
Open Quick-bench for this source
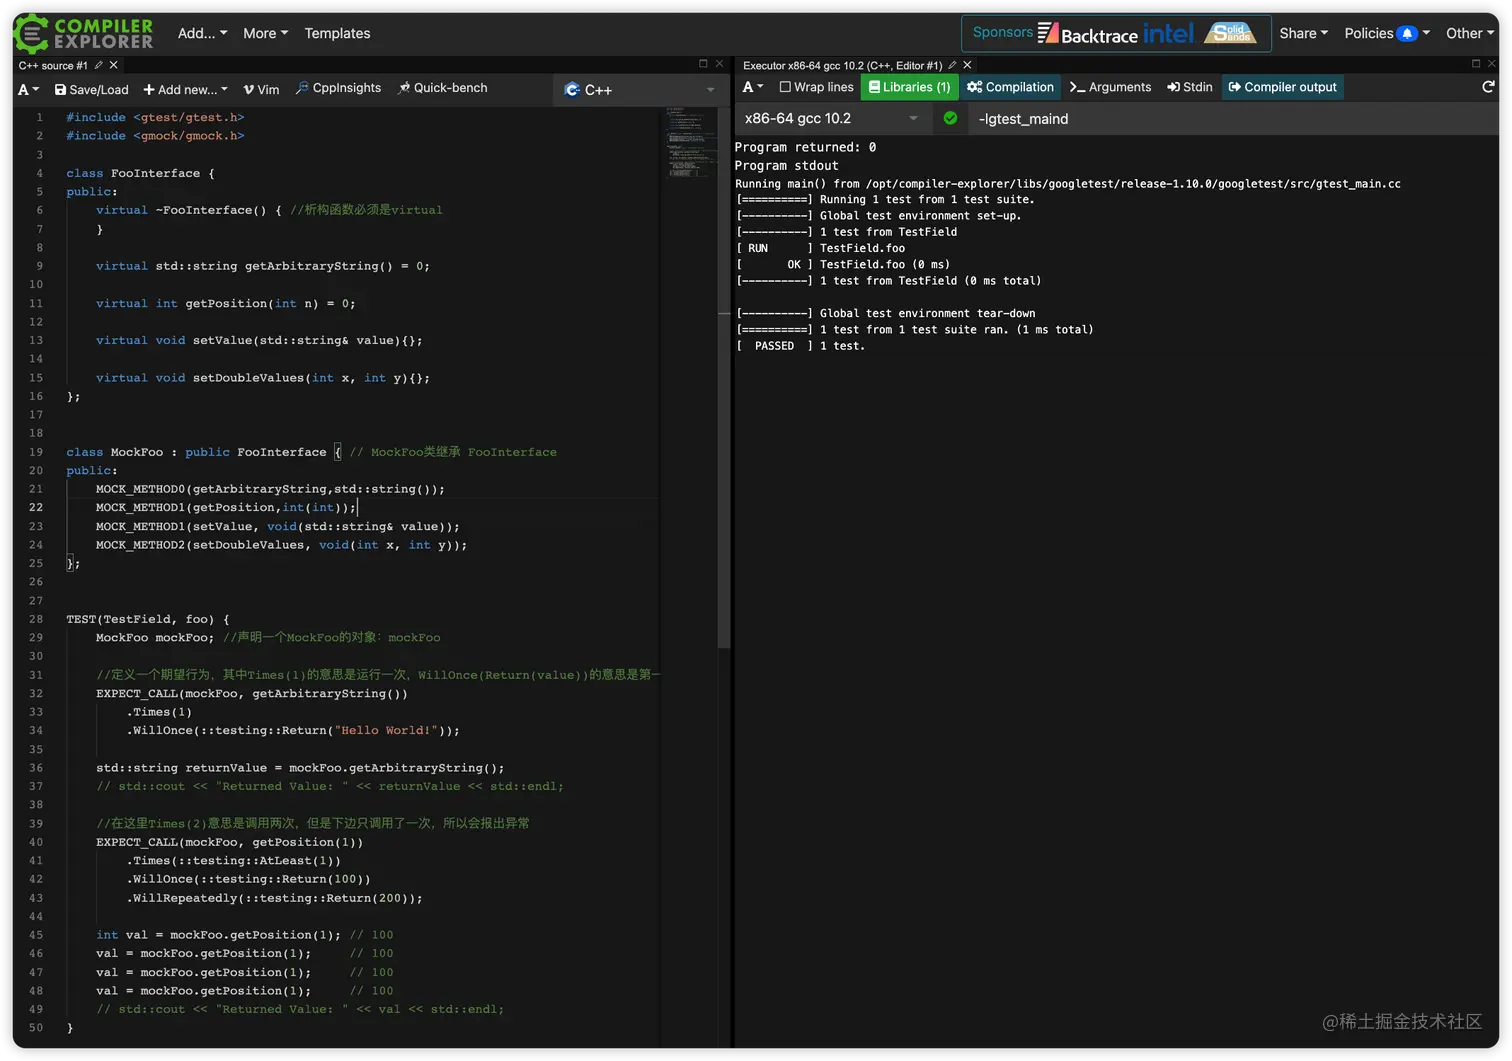442,88
